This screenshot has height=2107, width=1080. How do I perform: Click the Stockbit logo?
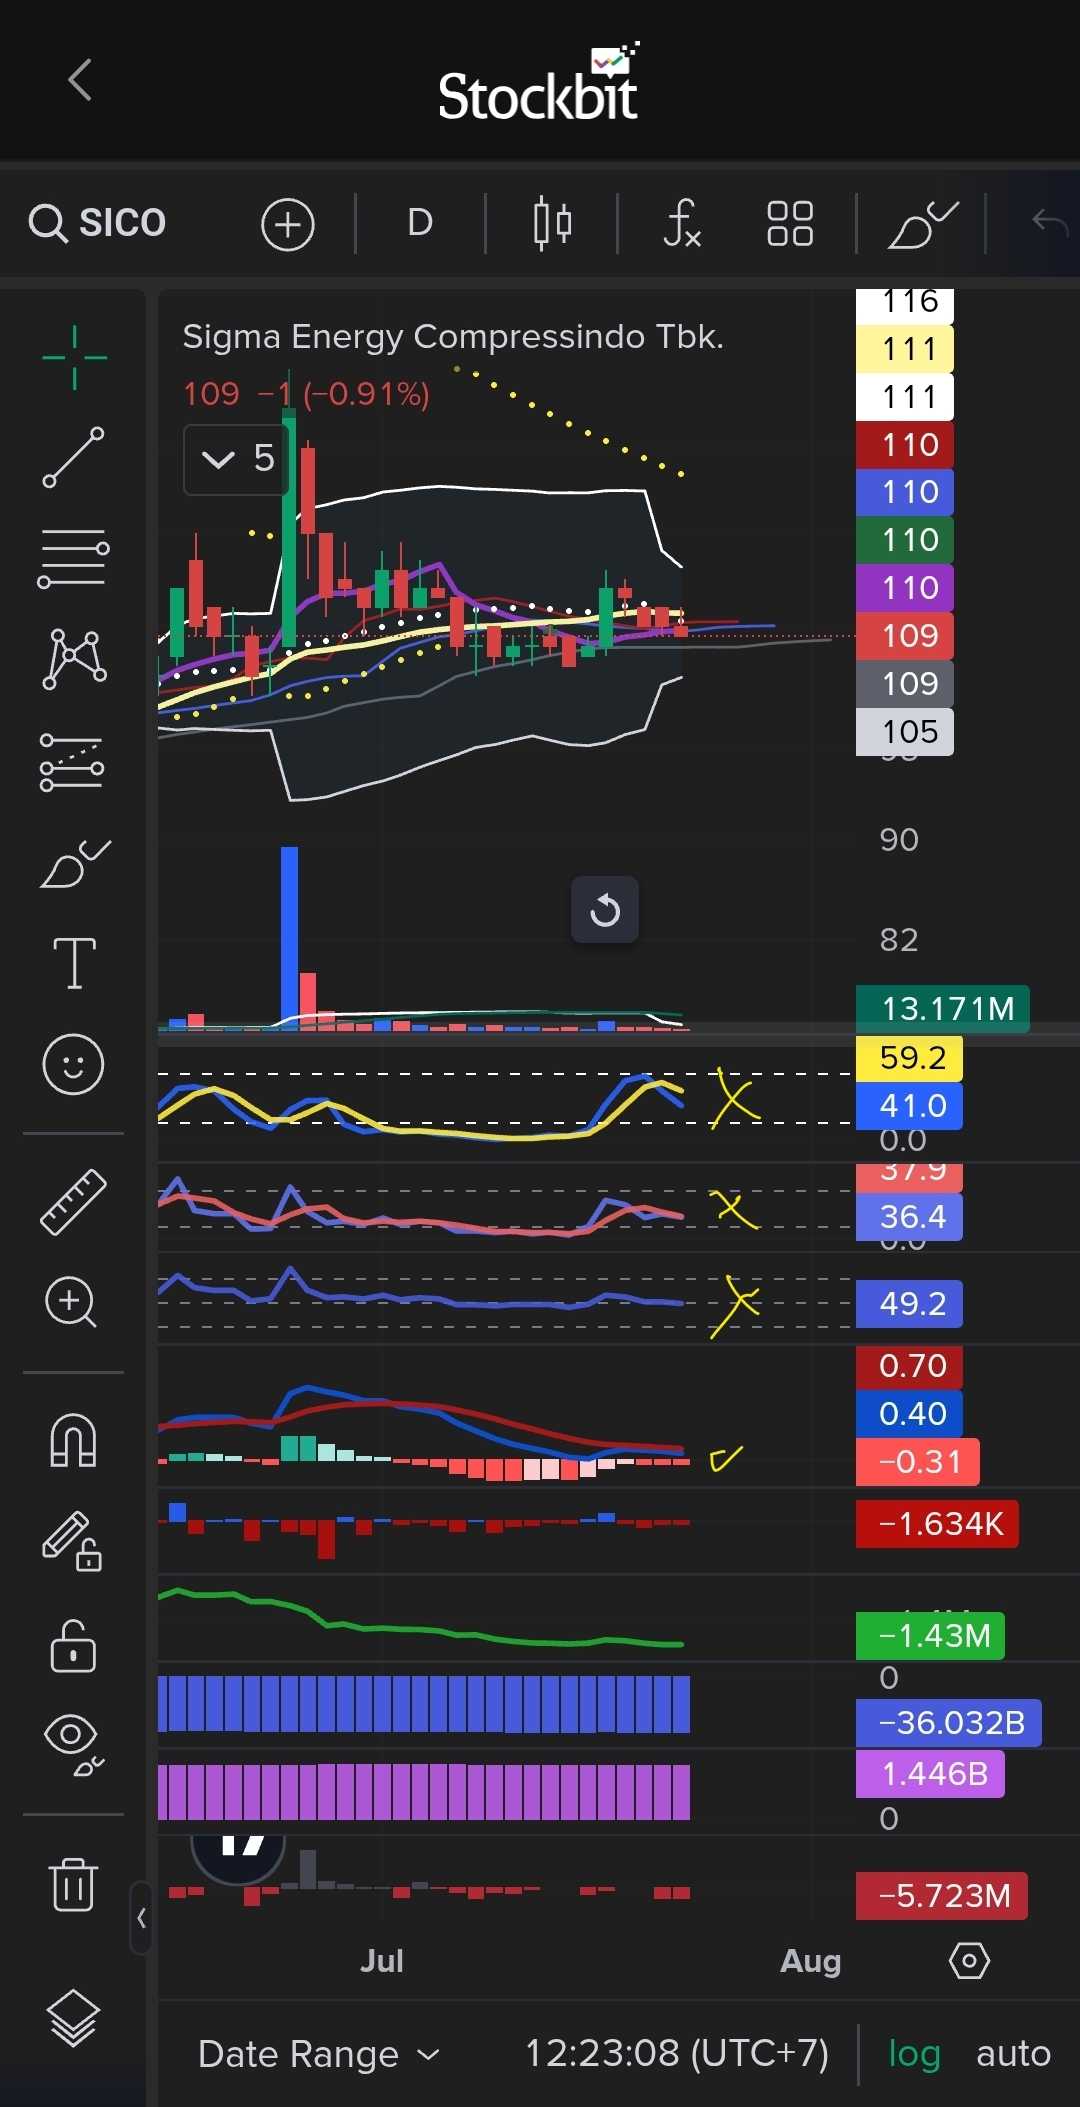[540, 83]
